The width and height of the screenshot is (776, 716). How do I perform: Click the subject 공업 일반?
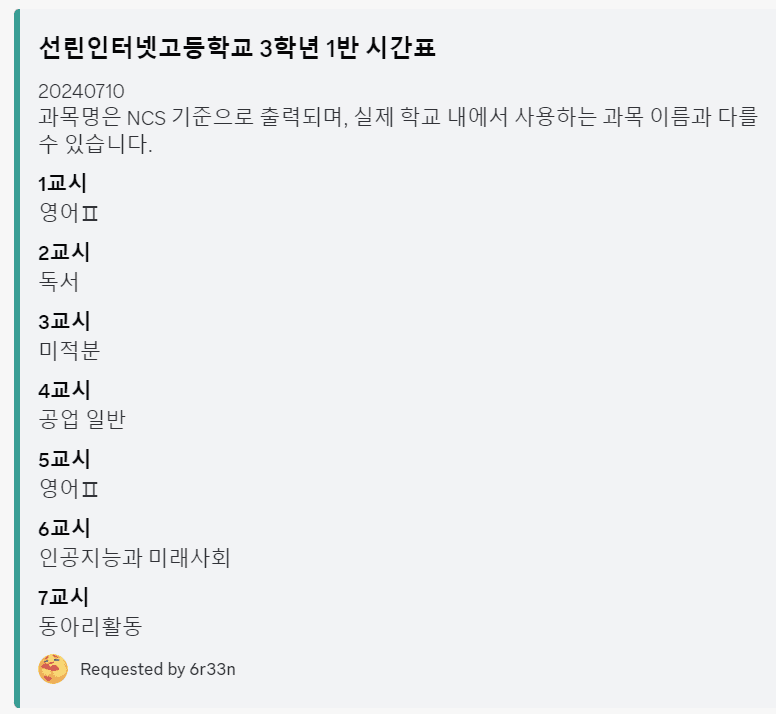(x=82, y=420)
